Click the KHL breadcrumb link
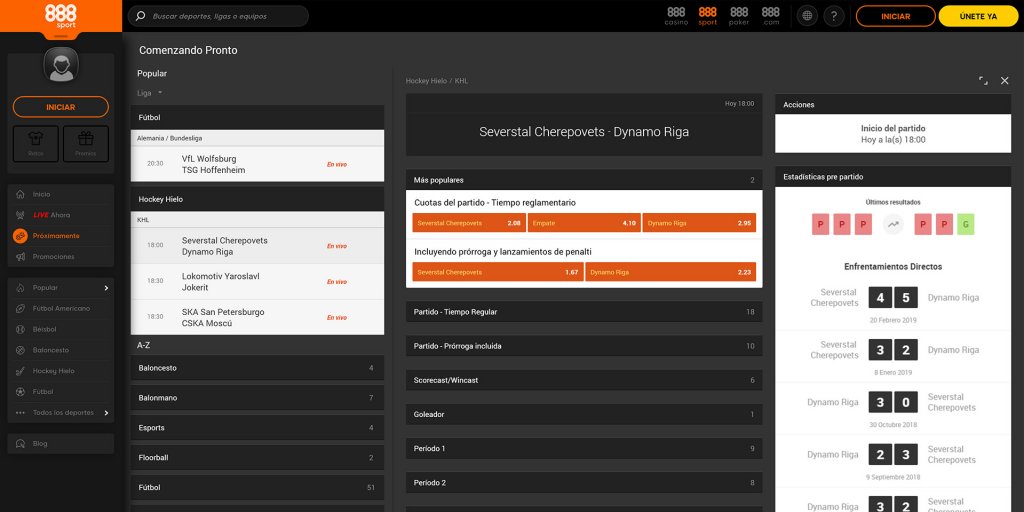Image resolution: width=1024 pixels, height=512 pixels. pos(461,81)
